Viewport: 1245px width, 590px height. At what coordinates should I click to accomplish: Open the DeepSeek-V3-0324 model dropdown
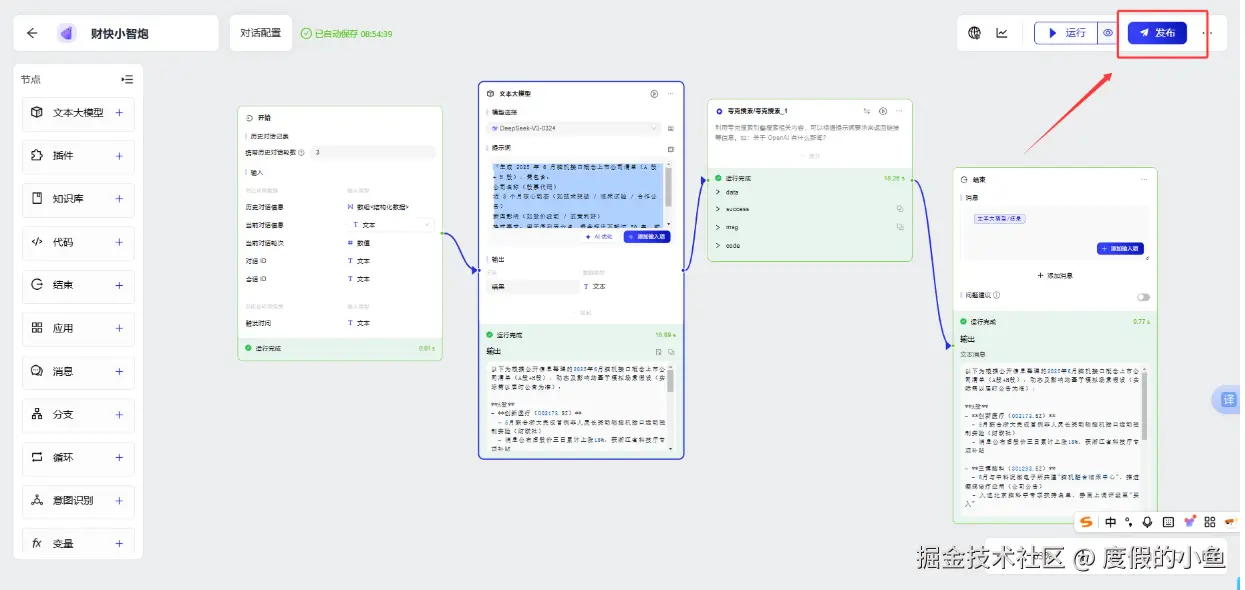pos(574,128)
